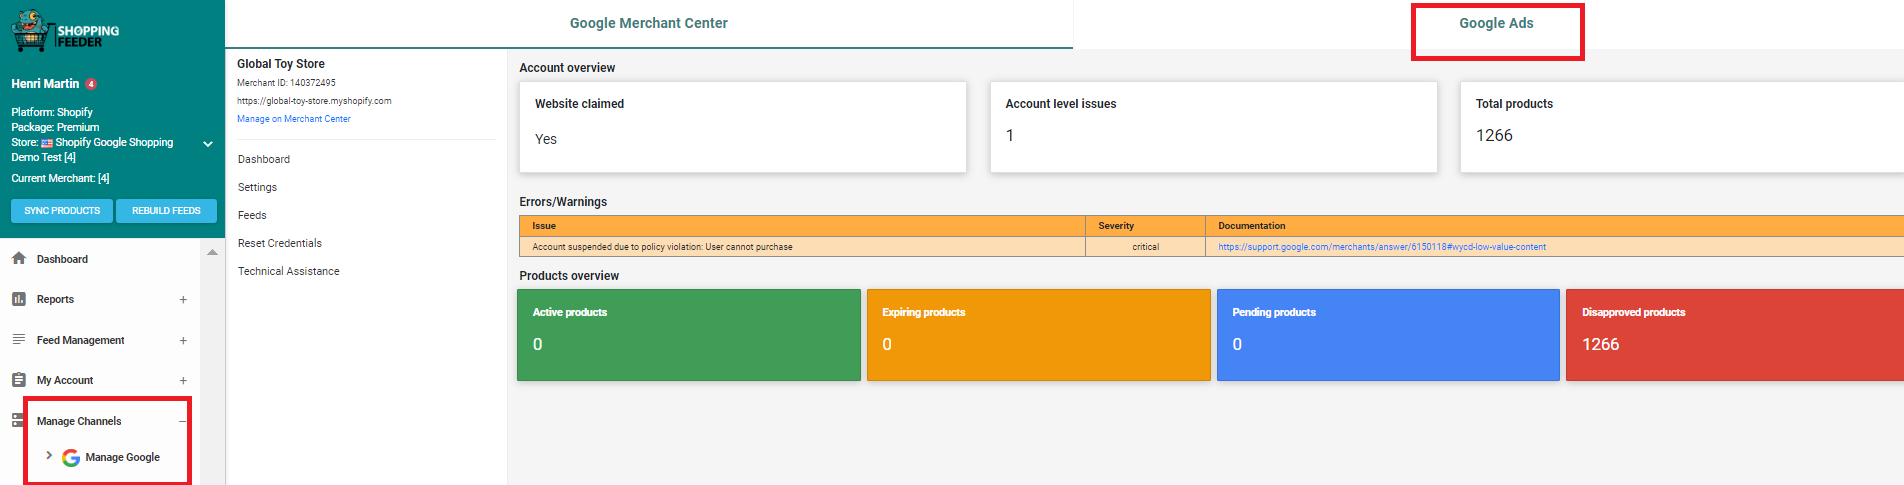Click the My Account clipboard icon
1904x485 pixels.
[18, 380]
